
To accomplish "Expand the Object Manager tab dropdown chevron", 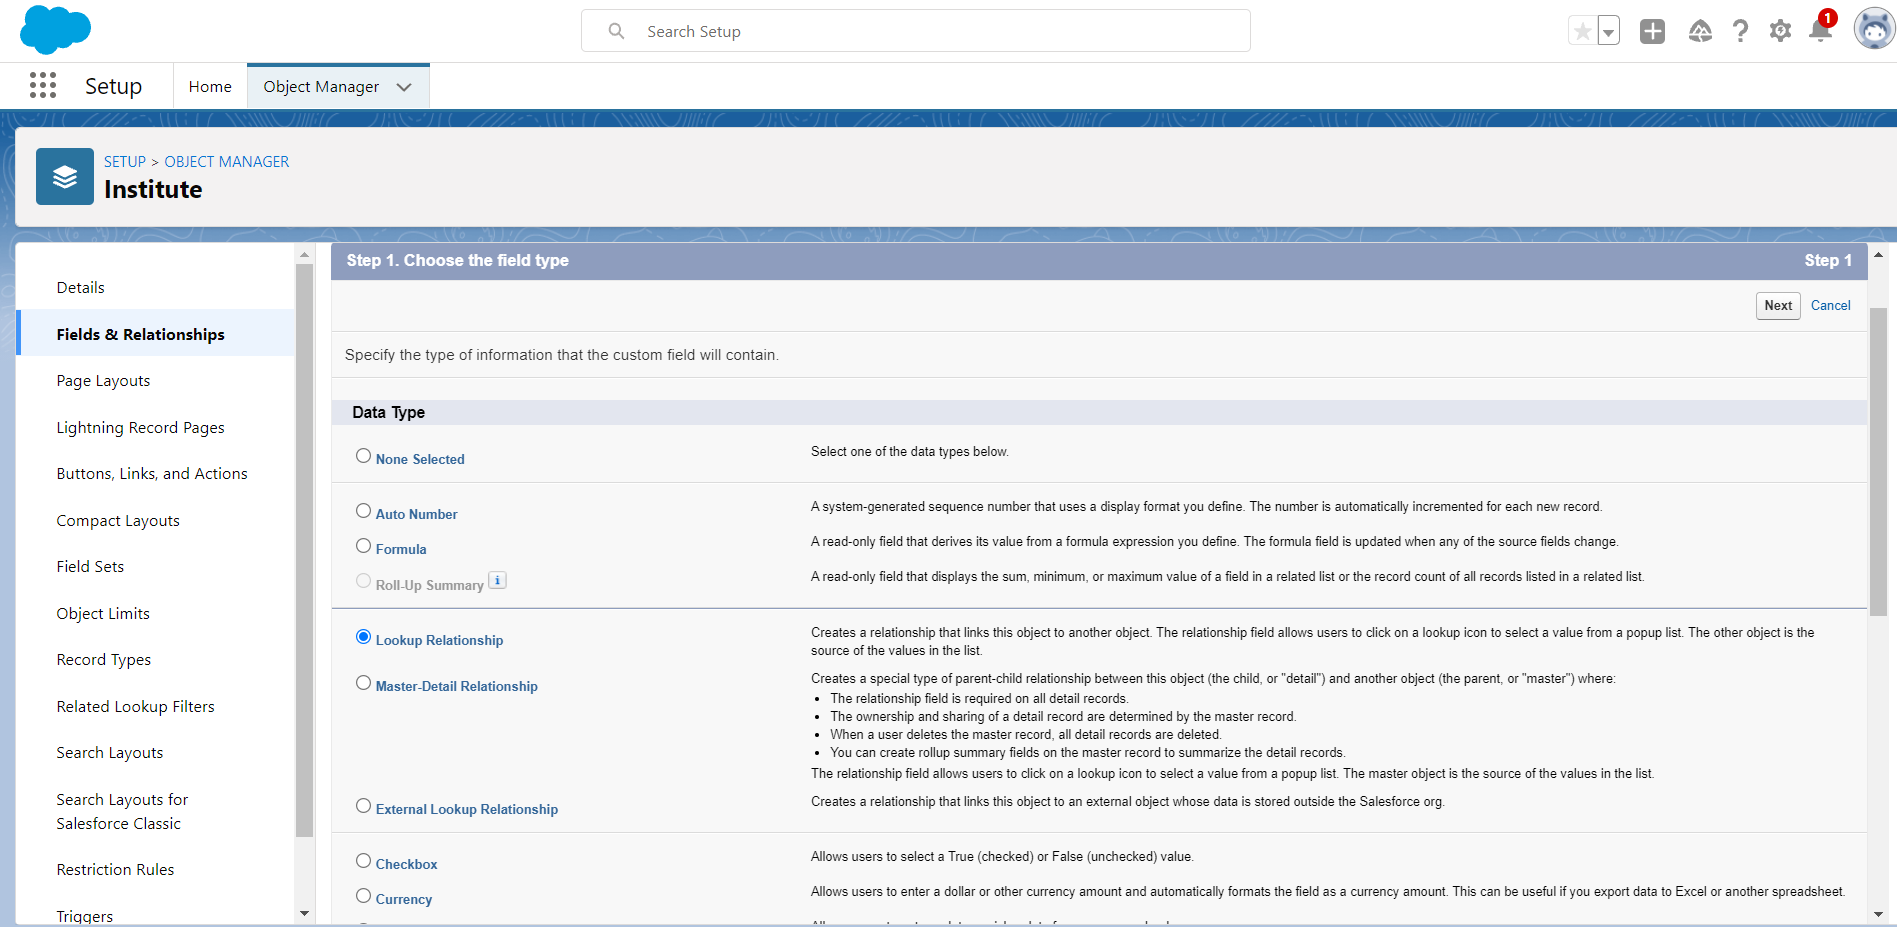I will [404, 87].
